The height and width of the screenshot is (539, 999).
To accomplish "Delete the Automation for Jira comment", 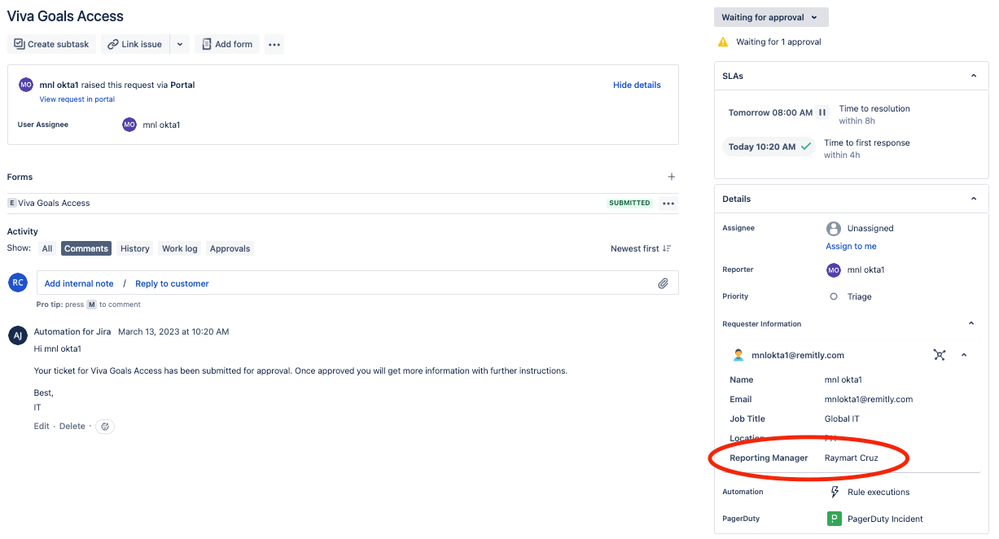I will [x=72, y=426].
